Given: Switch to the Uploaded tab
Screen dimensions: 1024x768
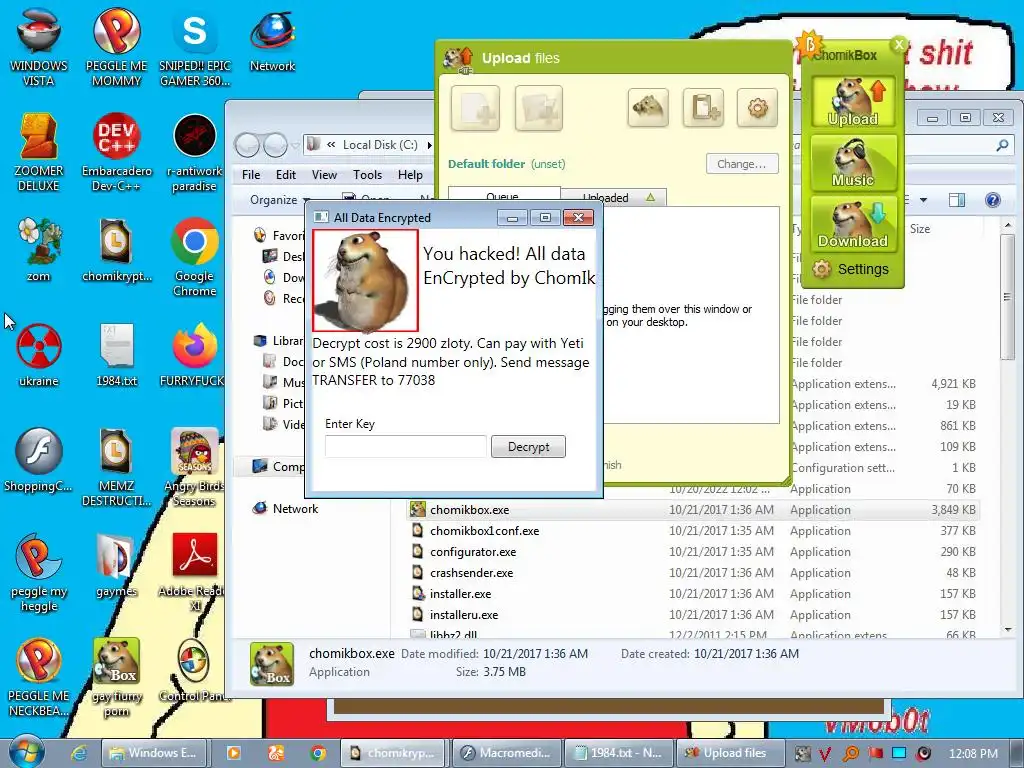Looking at the screenshot, I should point(614,197).
